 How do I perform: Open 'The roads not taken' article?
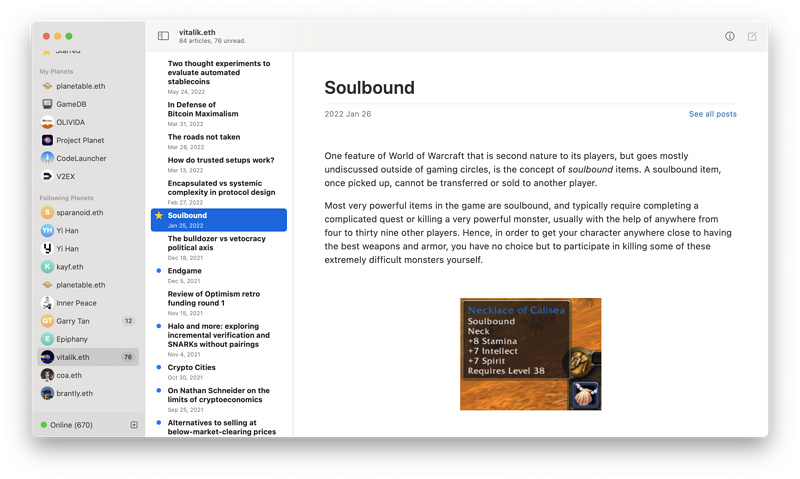point(204,137)
